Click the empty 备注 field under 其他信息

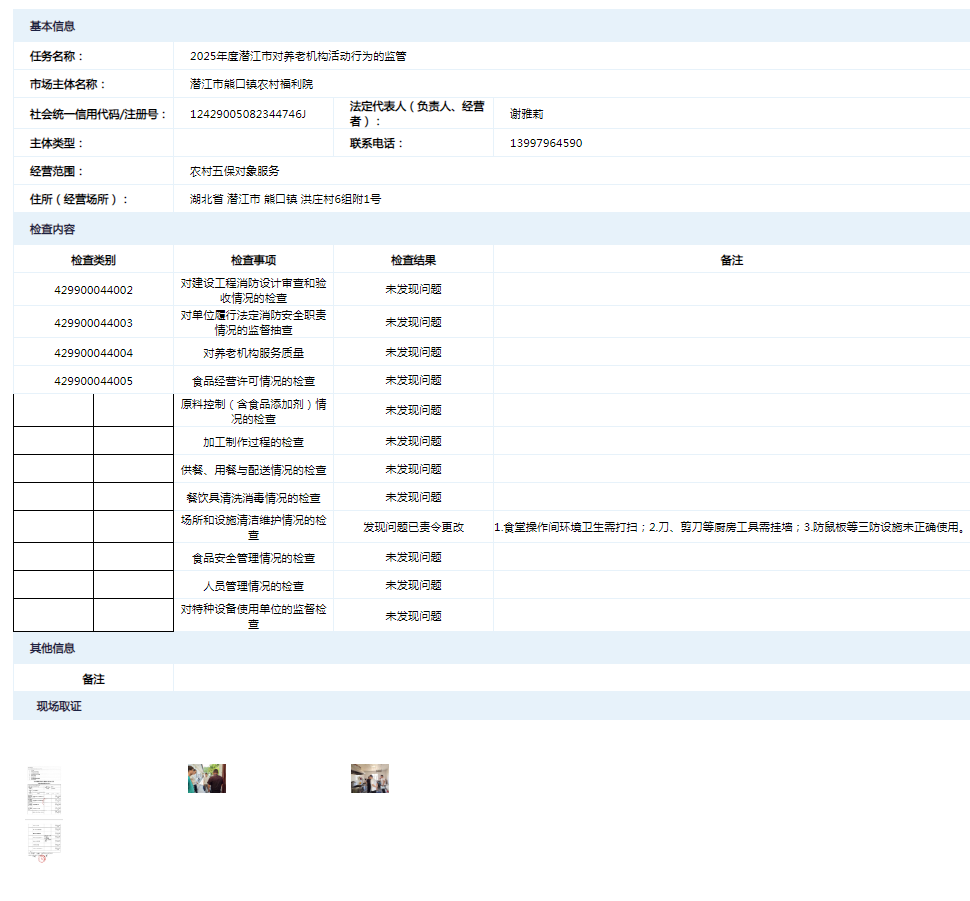[x=570, y=679]
